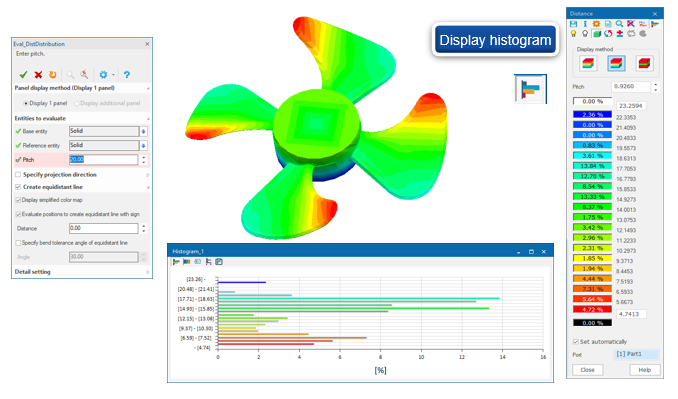Toggle the display histogram icon in Distance toolbar

[x=655, y=24]
